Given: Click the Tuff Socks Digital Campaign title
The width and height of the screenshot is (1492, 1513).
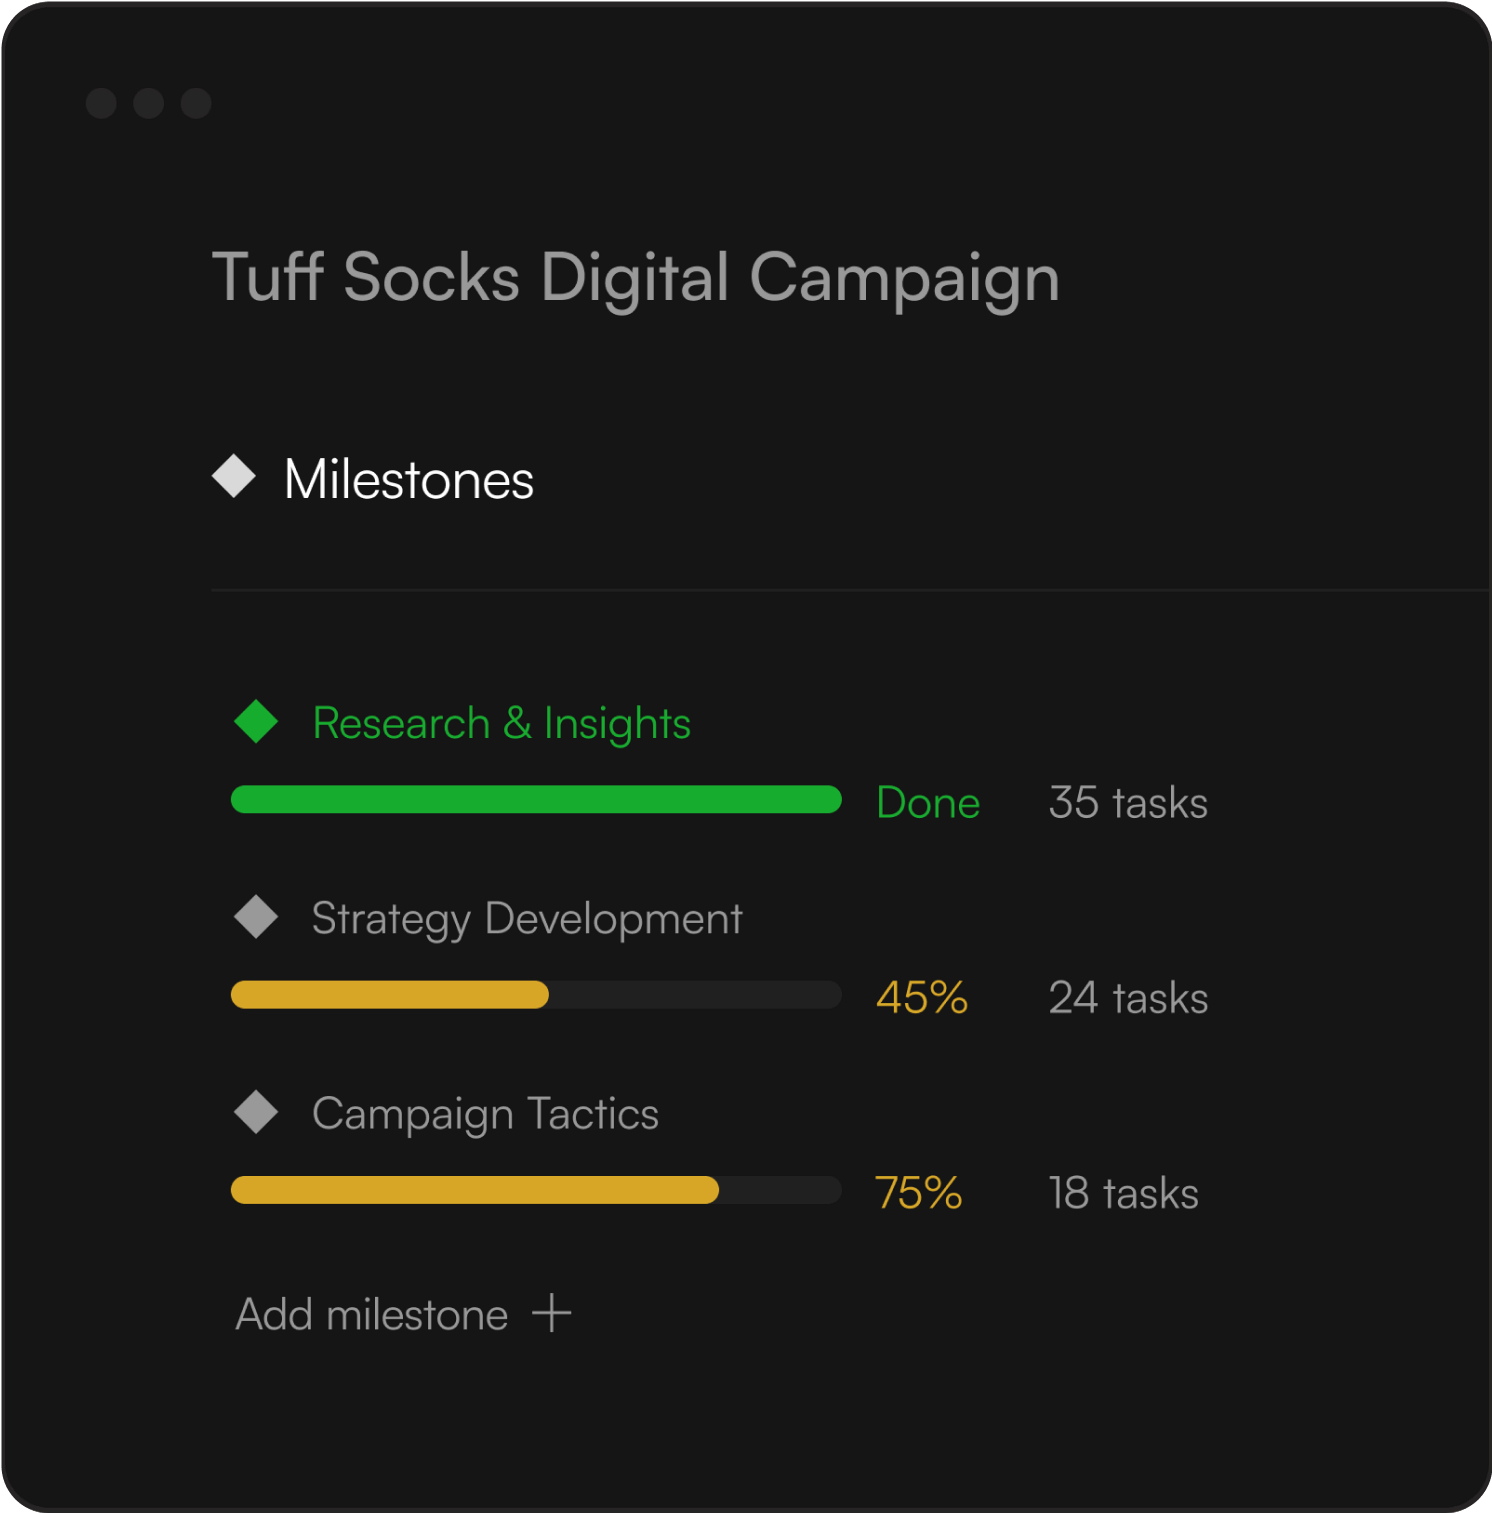Looking at the screenshot, I should coord(635,277).
